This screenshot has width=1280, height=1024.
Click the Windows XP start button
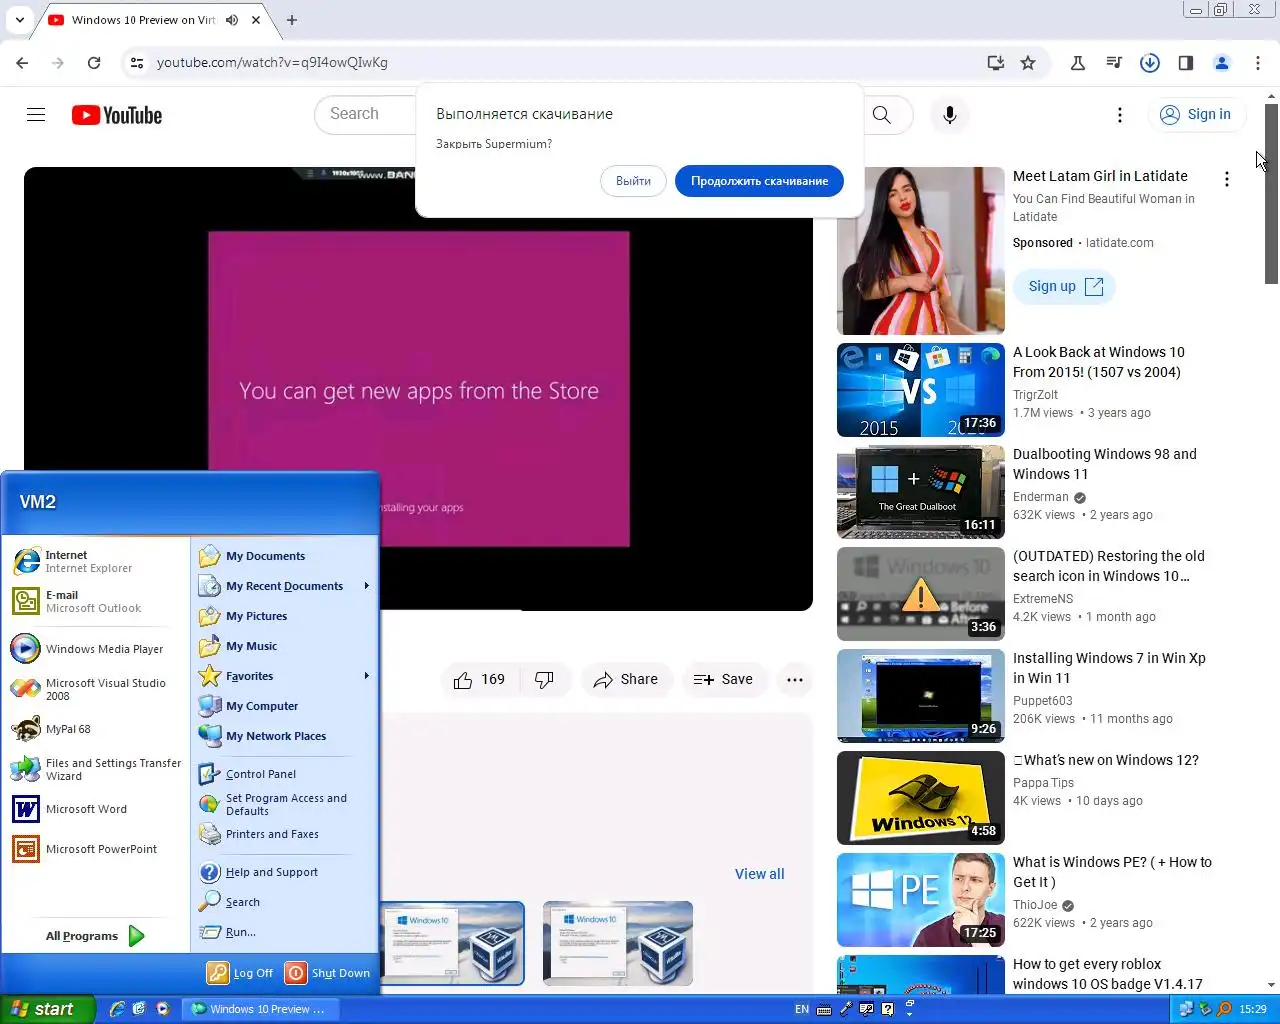click(x=47, y=1009)
